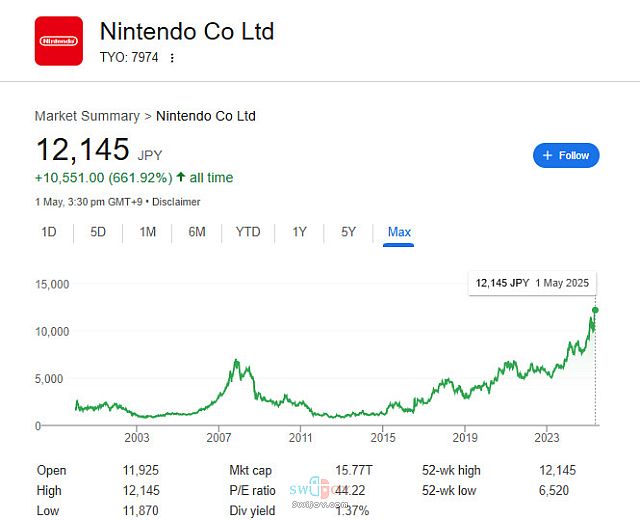Switch chart to the 6M range
This screenshot has width=640, height=520.
[197, 232]
